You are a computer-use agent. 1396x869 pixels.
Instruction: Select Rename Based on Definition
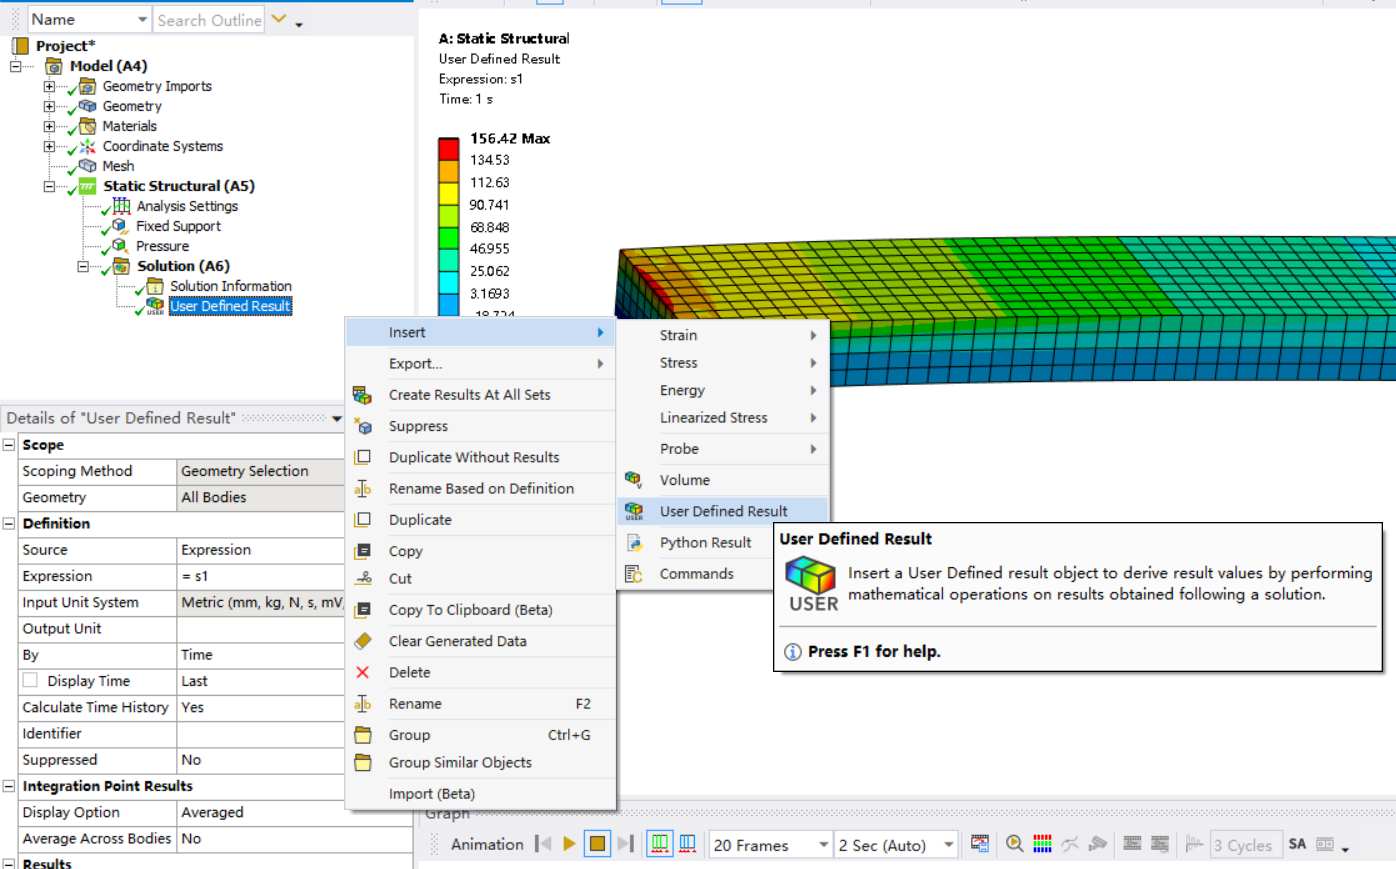coord(480,488)
